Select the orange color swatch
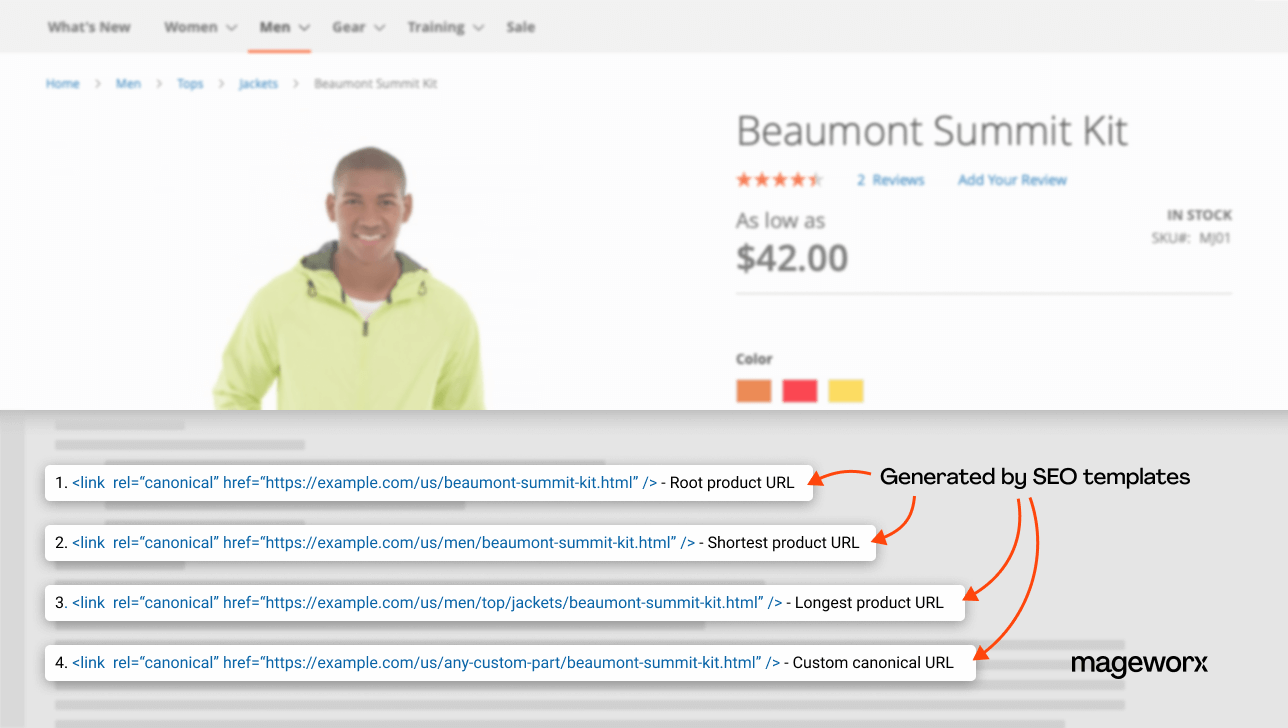The image size is (1288, 728). [x=753, y=390]
